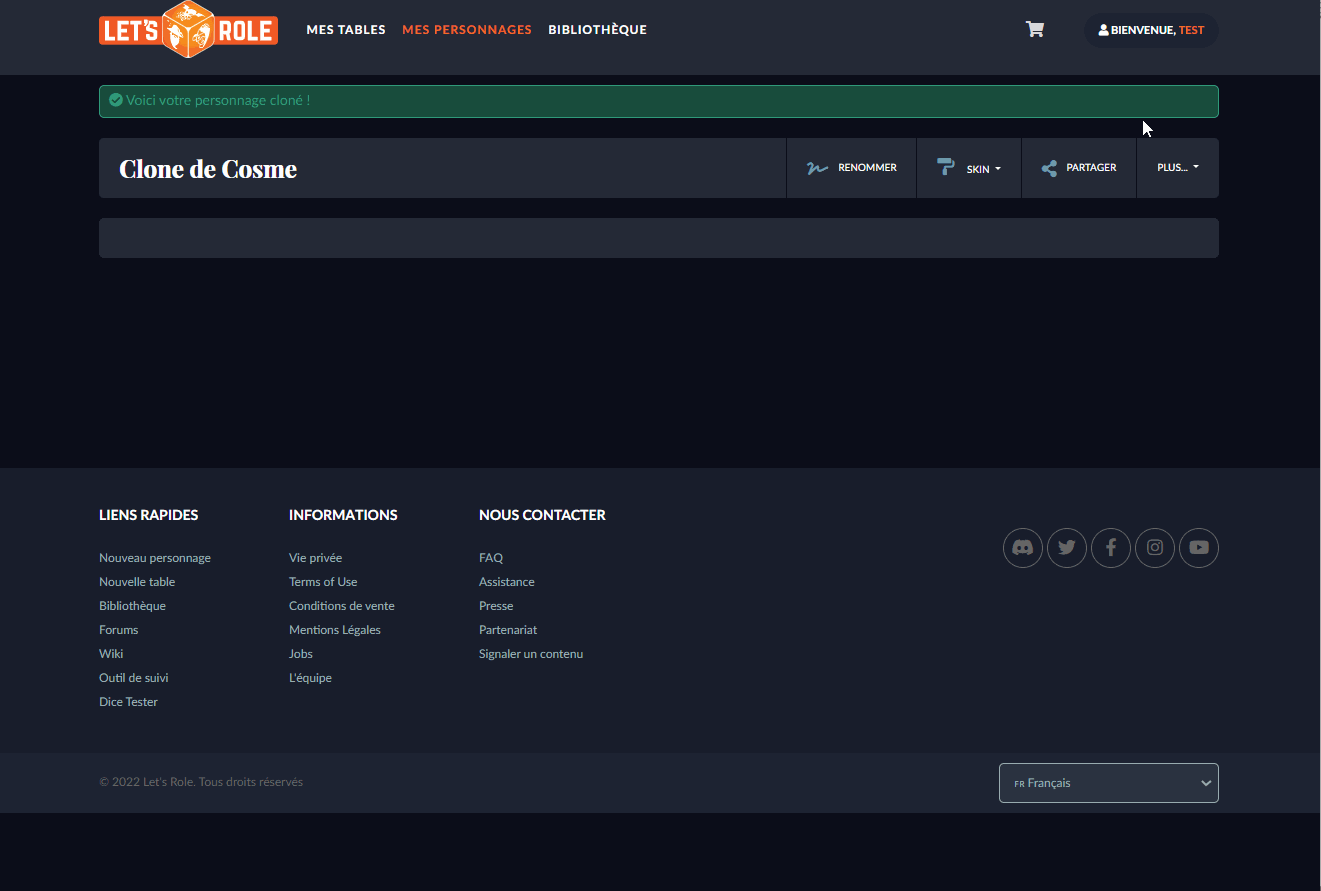Click the Renommer button
This screenshot has height=891, width=1321.
pos(851,168)
